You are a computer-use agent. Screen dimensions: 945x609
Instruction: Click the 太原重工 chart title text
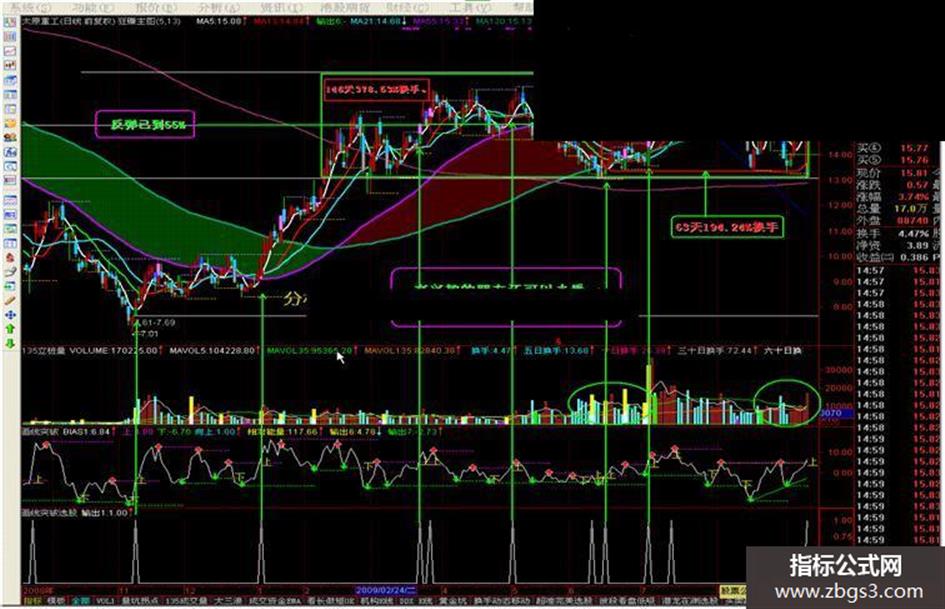coord(41,21)
